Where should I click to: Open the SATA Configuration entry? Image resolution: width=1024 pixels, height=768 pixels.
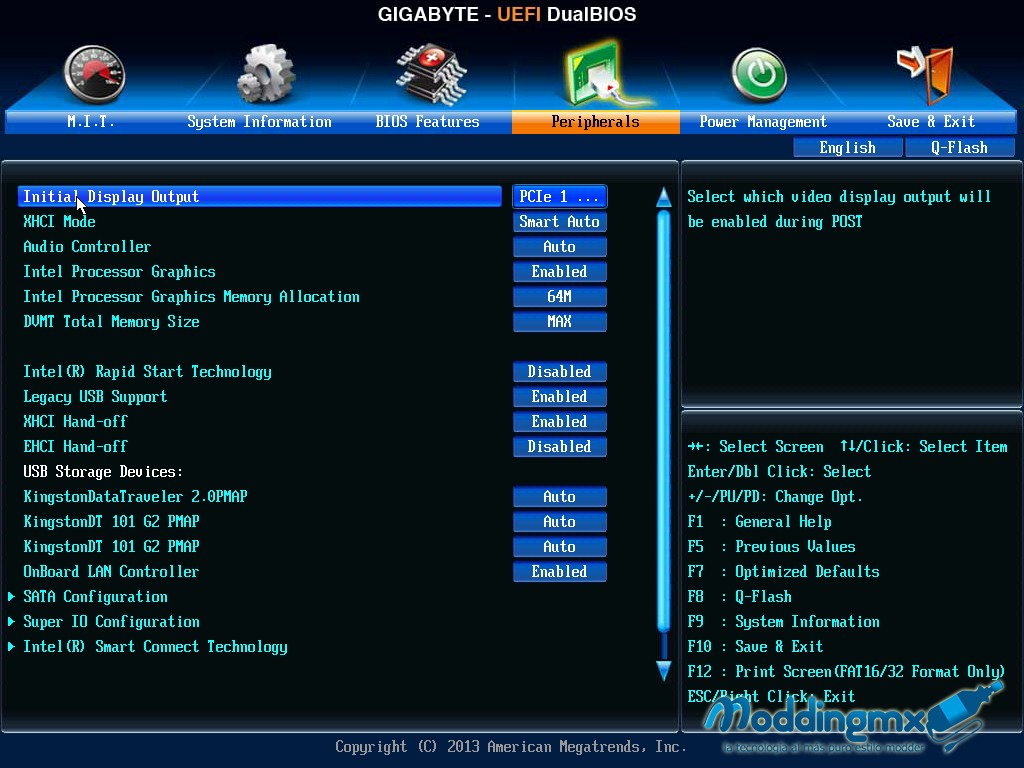point(95,596)
